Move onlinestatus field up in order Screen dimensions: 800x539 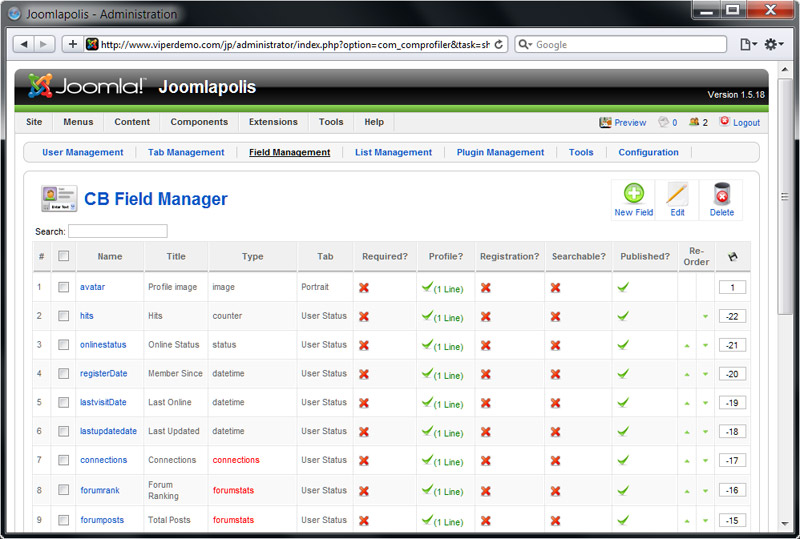tap(687, 346)
